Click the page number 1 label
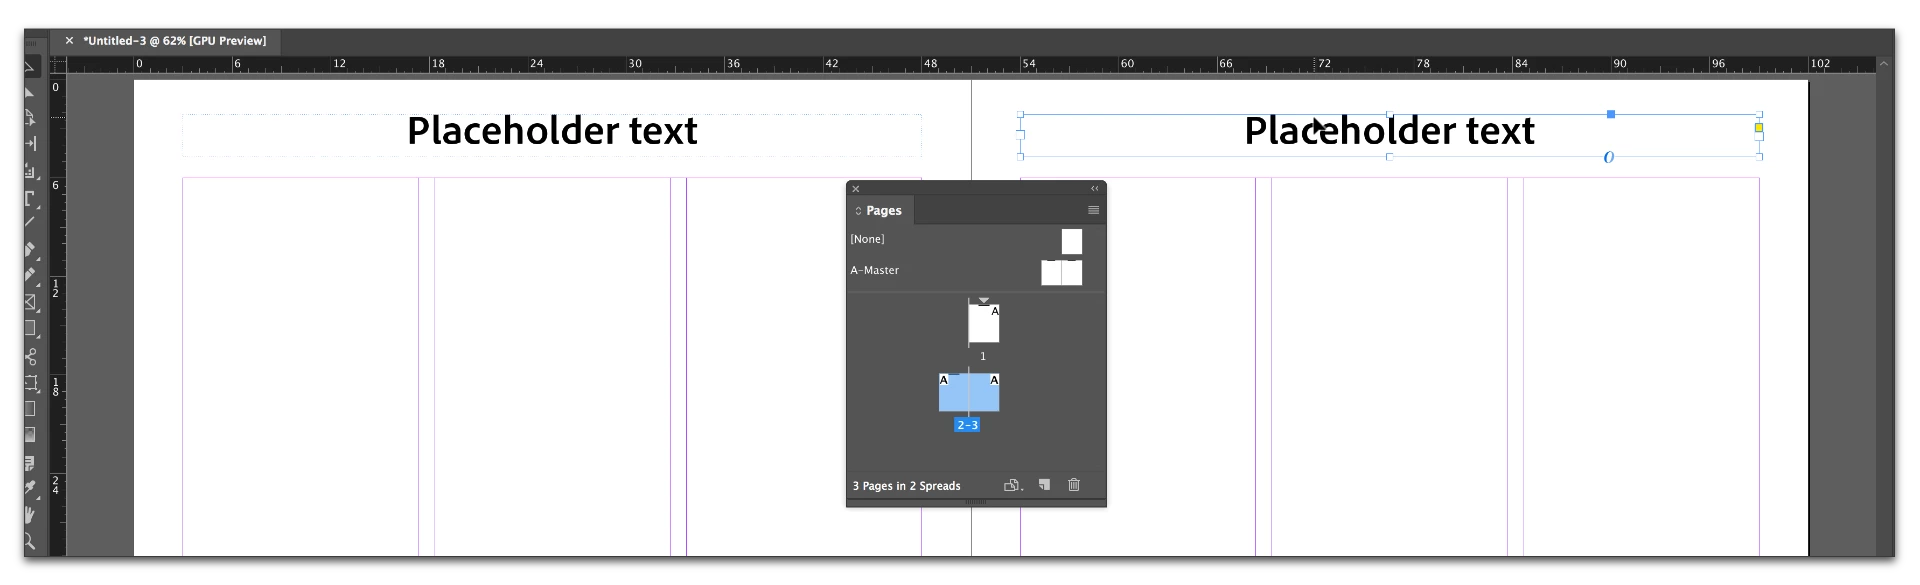The width and height of the screenshot is (1920, 585). 983,356
